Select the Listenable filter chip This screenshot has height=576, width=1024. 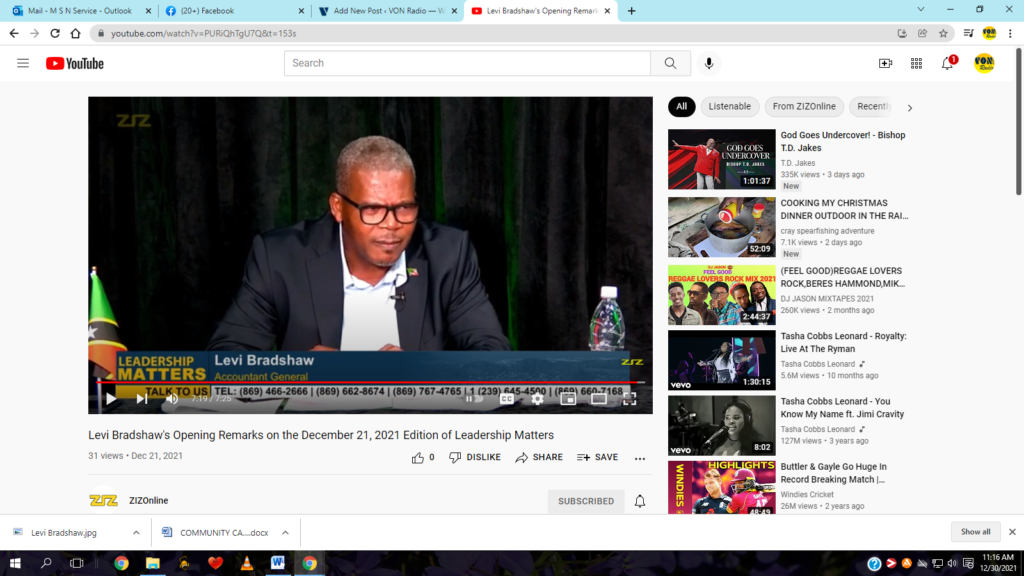click(x=729, y=107)
